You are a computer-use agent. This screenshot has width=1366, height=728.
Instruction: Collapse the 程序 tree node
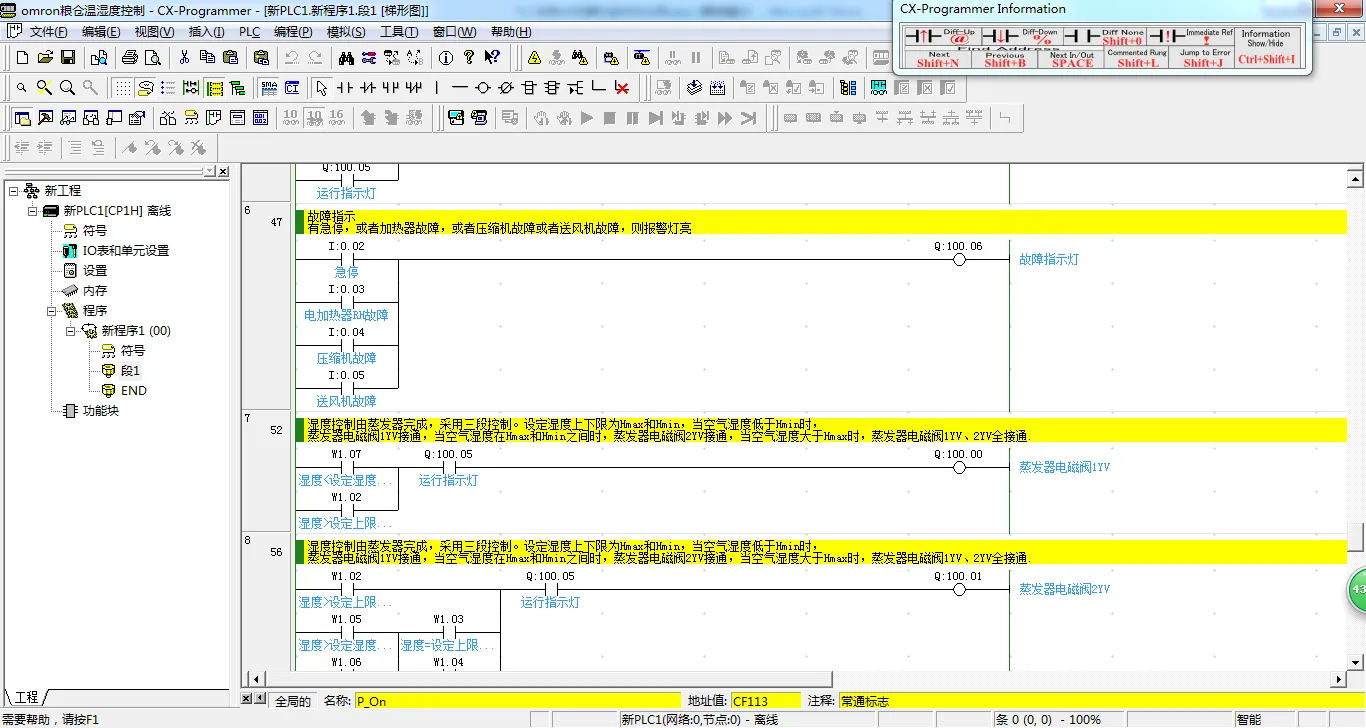tap(52, 311)
